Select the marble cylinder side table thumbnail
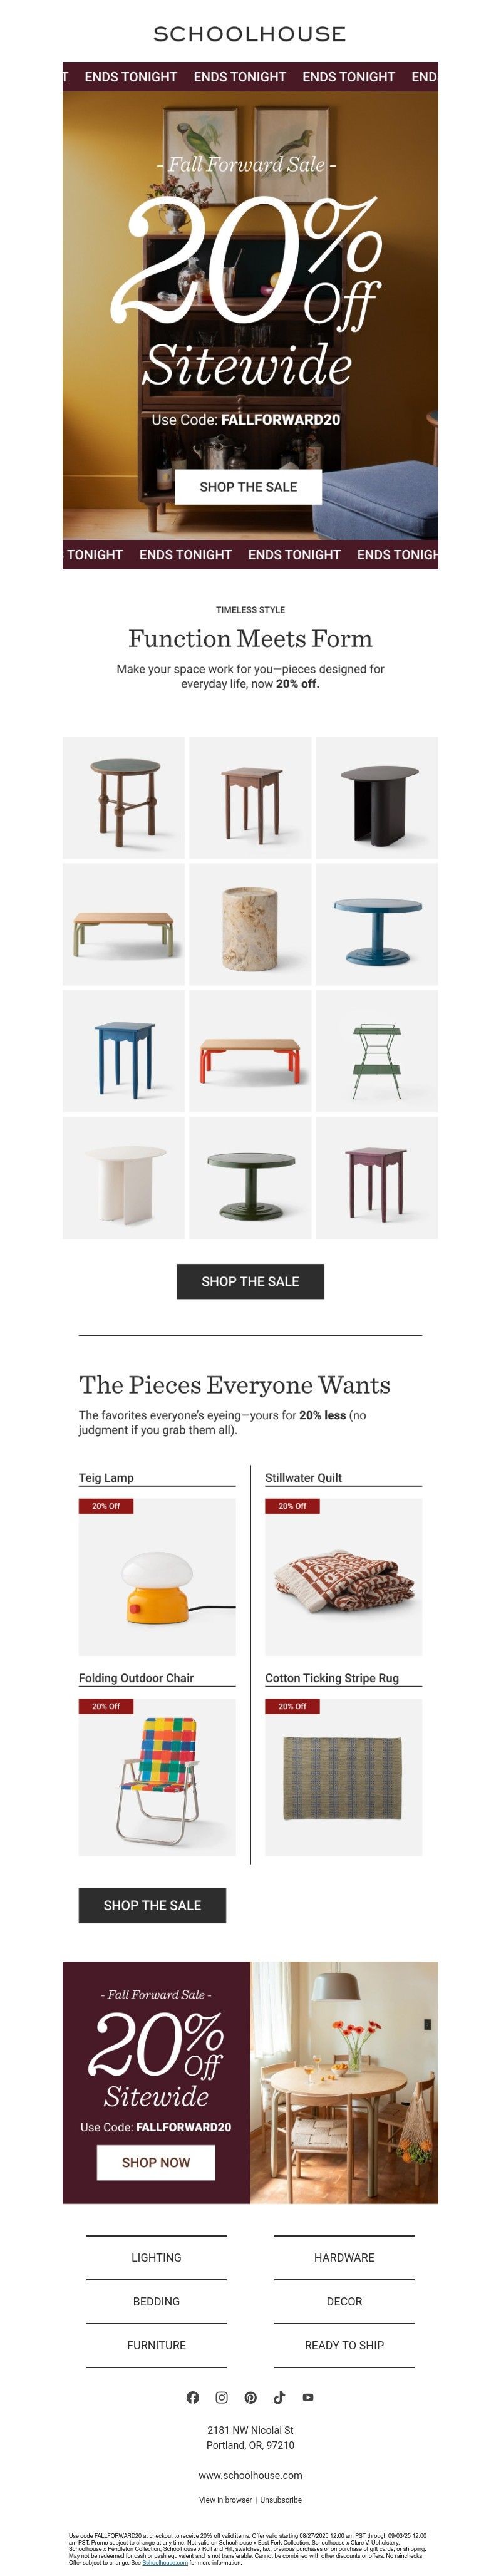The height and width of the screenshot is (2576, 501). tap(250, 924)
